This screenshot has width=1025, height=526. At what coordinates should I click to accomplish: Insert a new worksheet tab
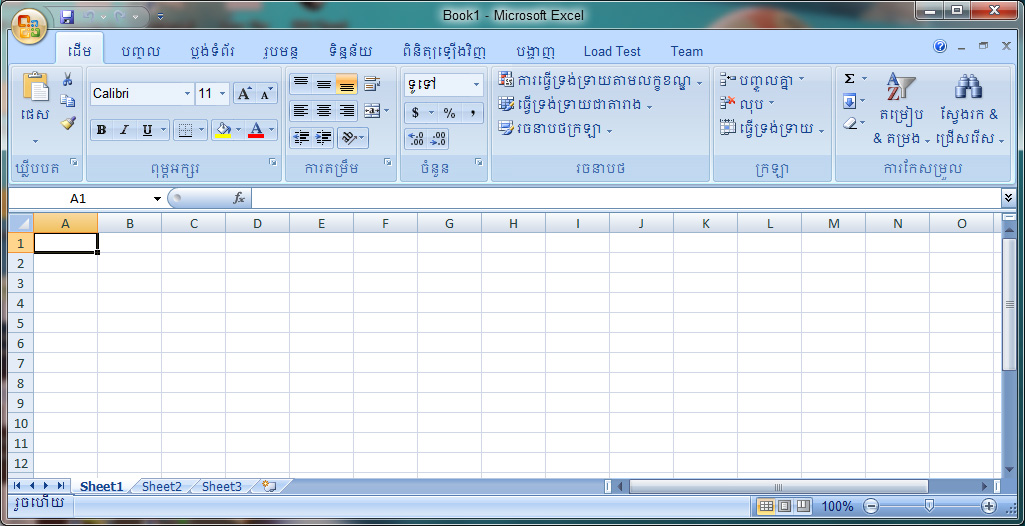click(x=269, y=486)
